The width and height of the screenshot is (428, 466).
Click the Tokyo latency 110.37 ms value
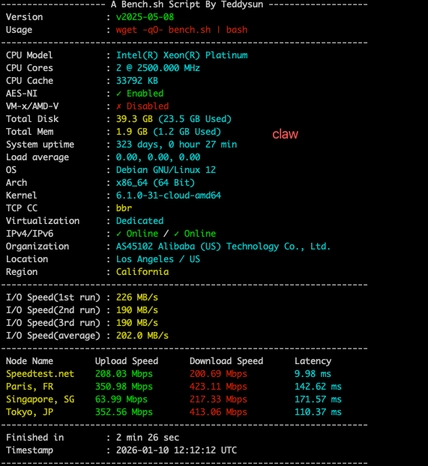pyautogui.click(x=318, y=412)
